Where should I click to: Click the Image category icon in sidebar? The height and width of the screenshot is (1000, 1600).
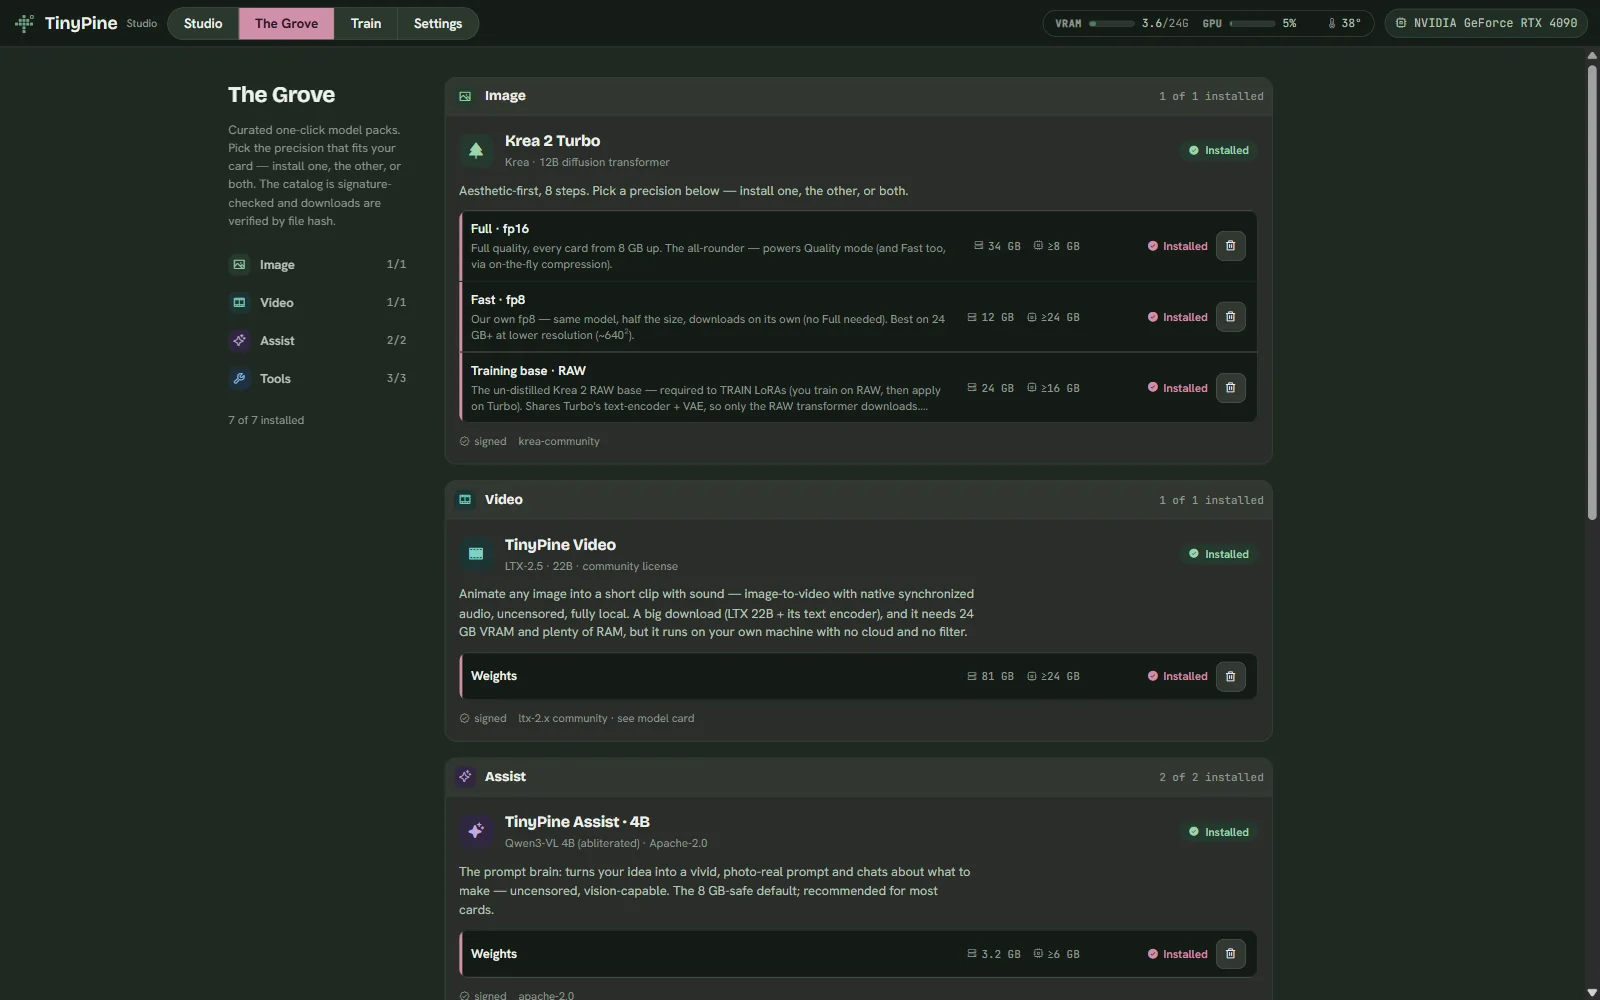pos(239,265)
